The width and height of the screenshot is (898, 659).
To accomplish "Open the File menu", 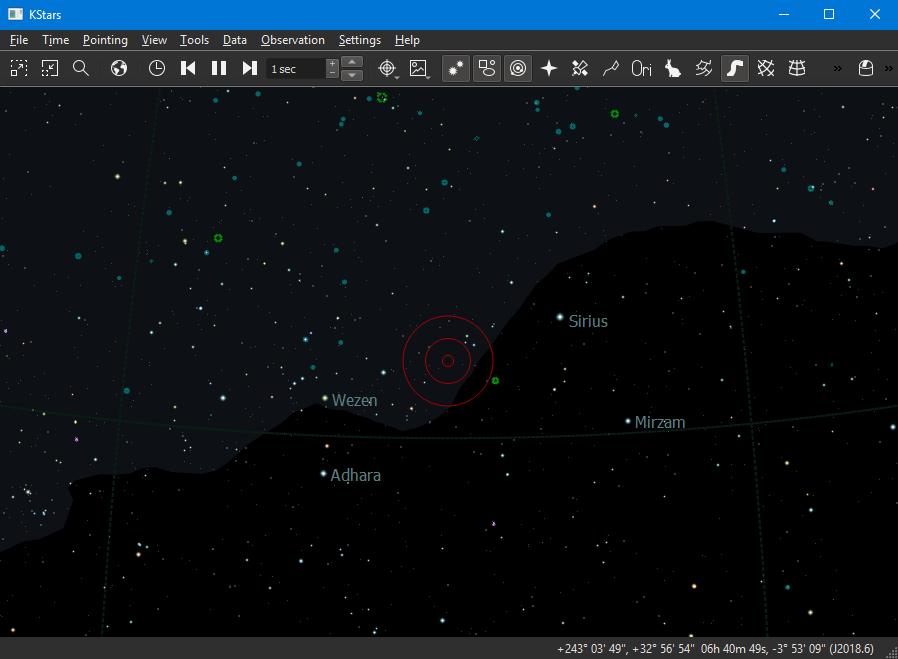I will [x=19, y=40].
